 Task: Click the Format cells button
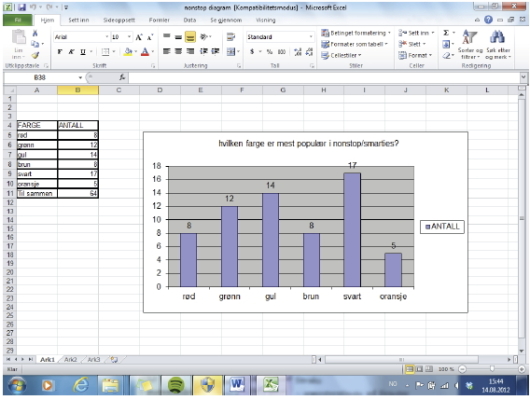pos(415,55)
